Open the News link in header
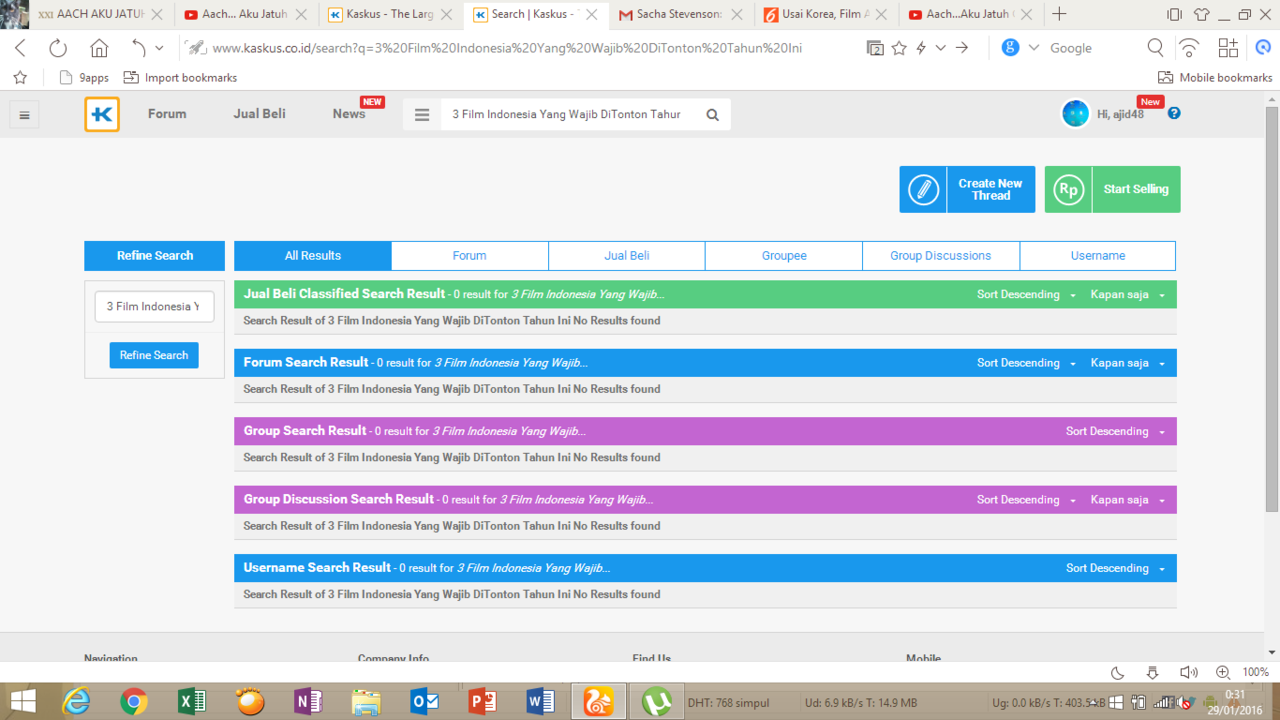This screenshot has height=720, width=1280. (349, 114)
